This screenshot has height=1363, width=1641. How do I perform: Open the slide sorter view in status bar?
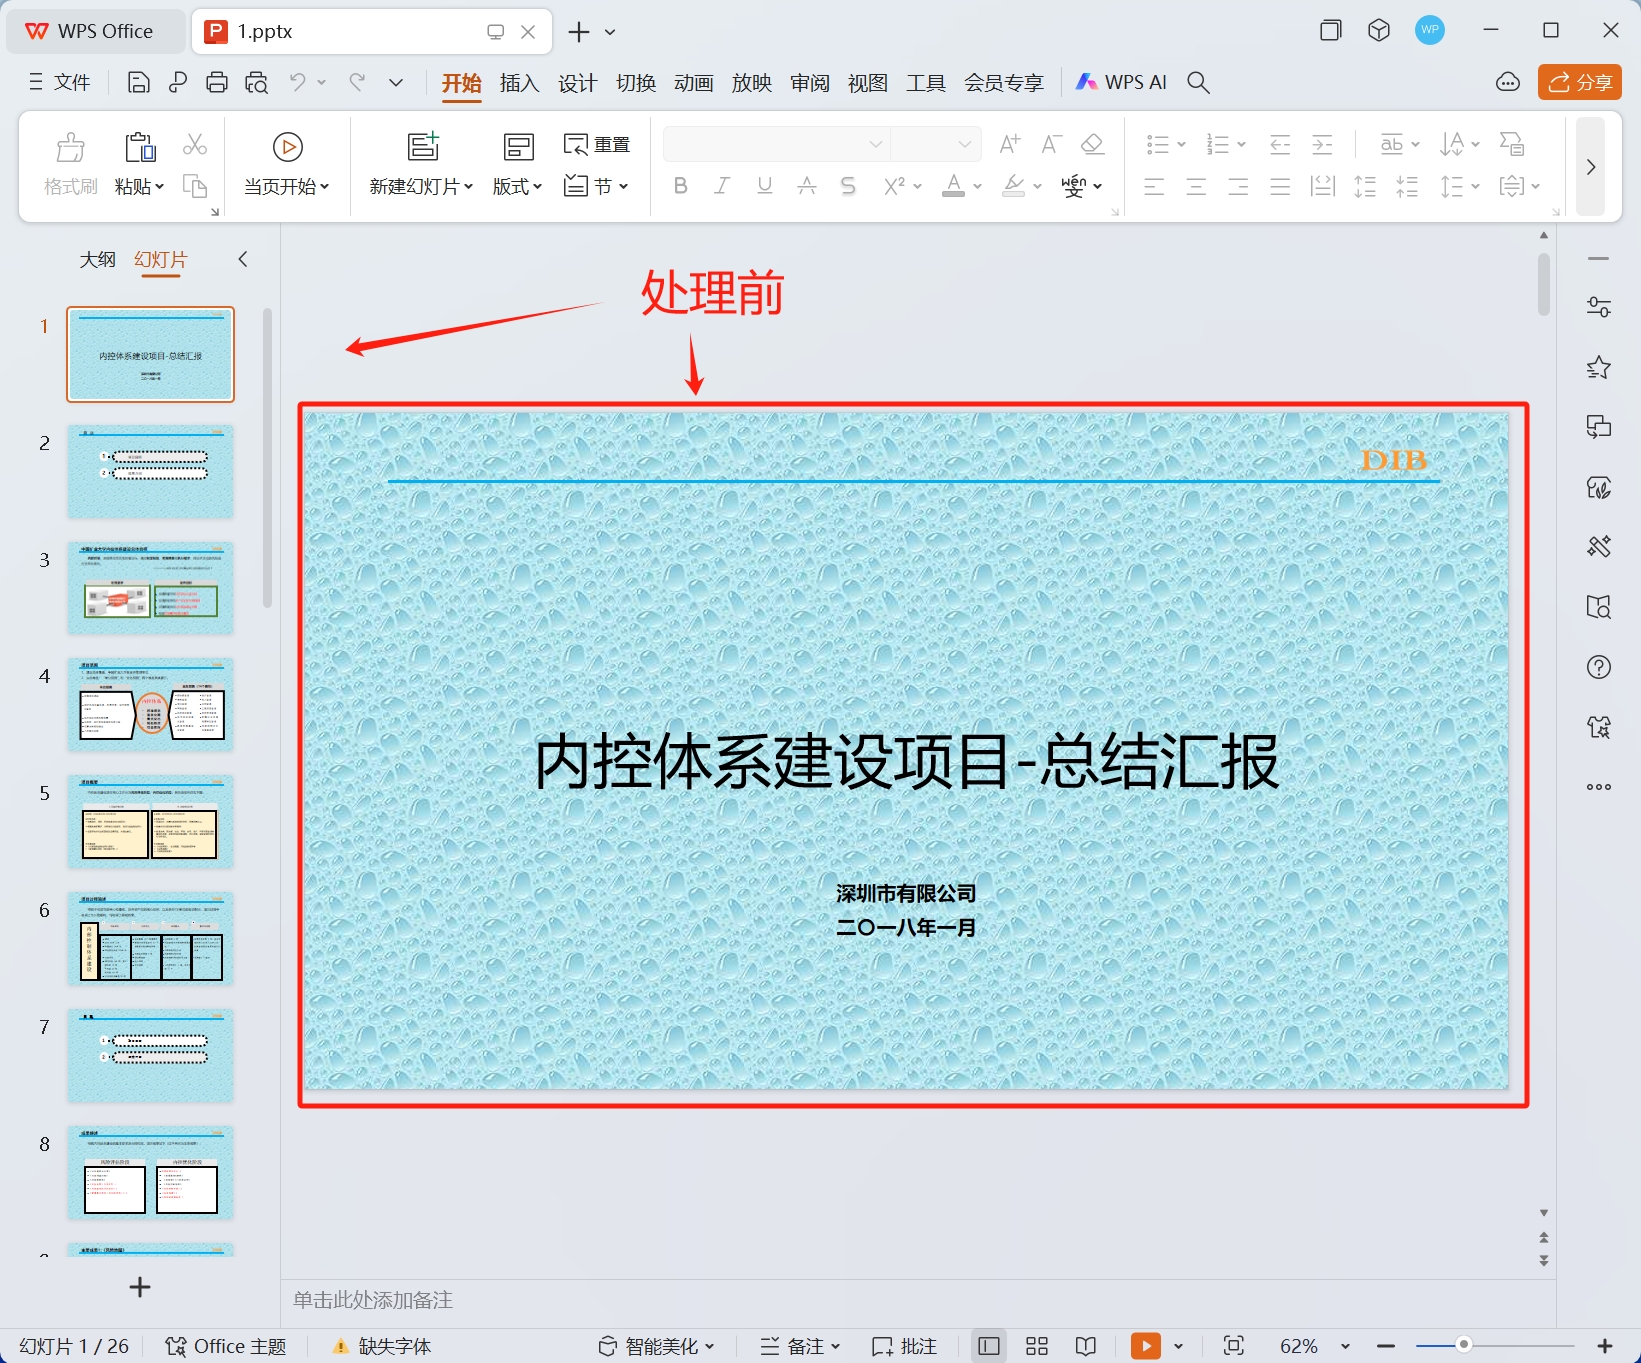pos(1036,1346)
